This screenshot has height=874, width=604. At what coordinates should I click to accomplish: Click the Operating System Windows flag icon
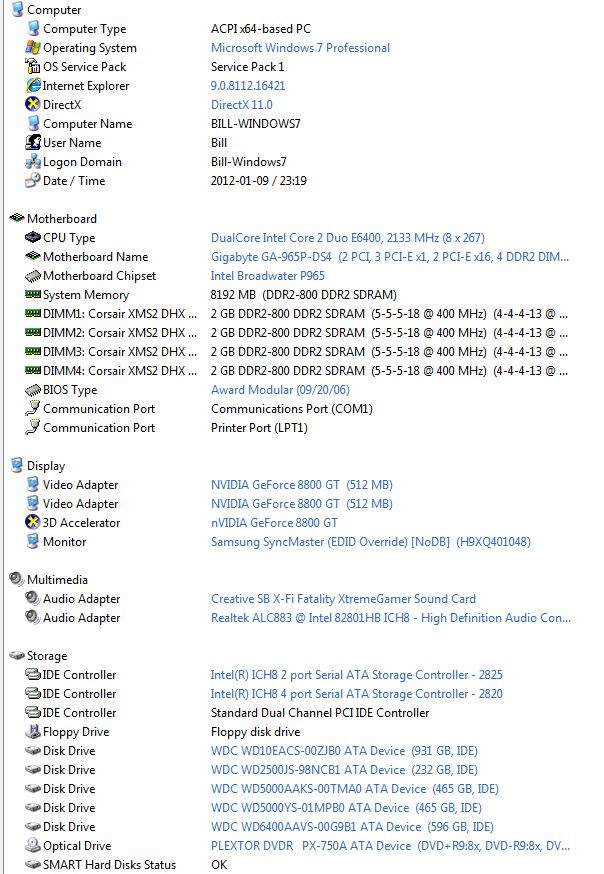33,47
